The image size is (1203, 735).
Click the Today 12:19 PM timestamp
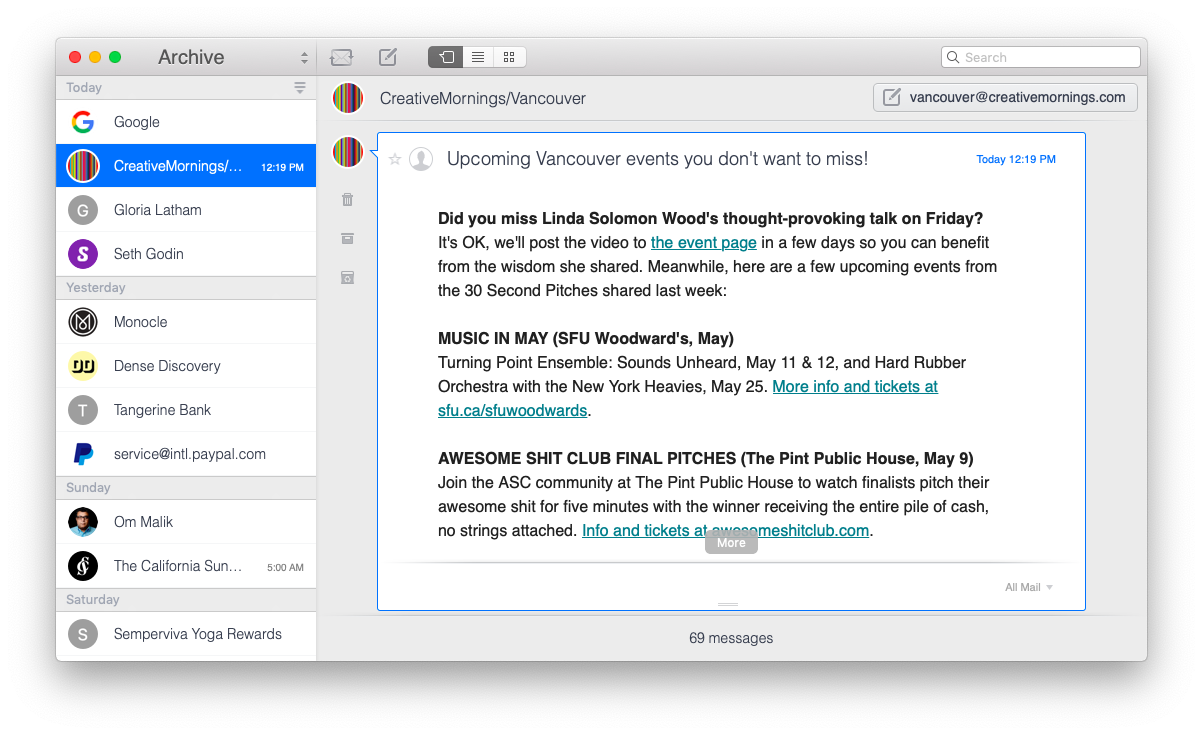pyautogui.click(x=1016, y=159)
